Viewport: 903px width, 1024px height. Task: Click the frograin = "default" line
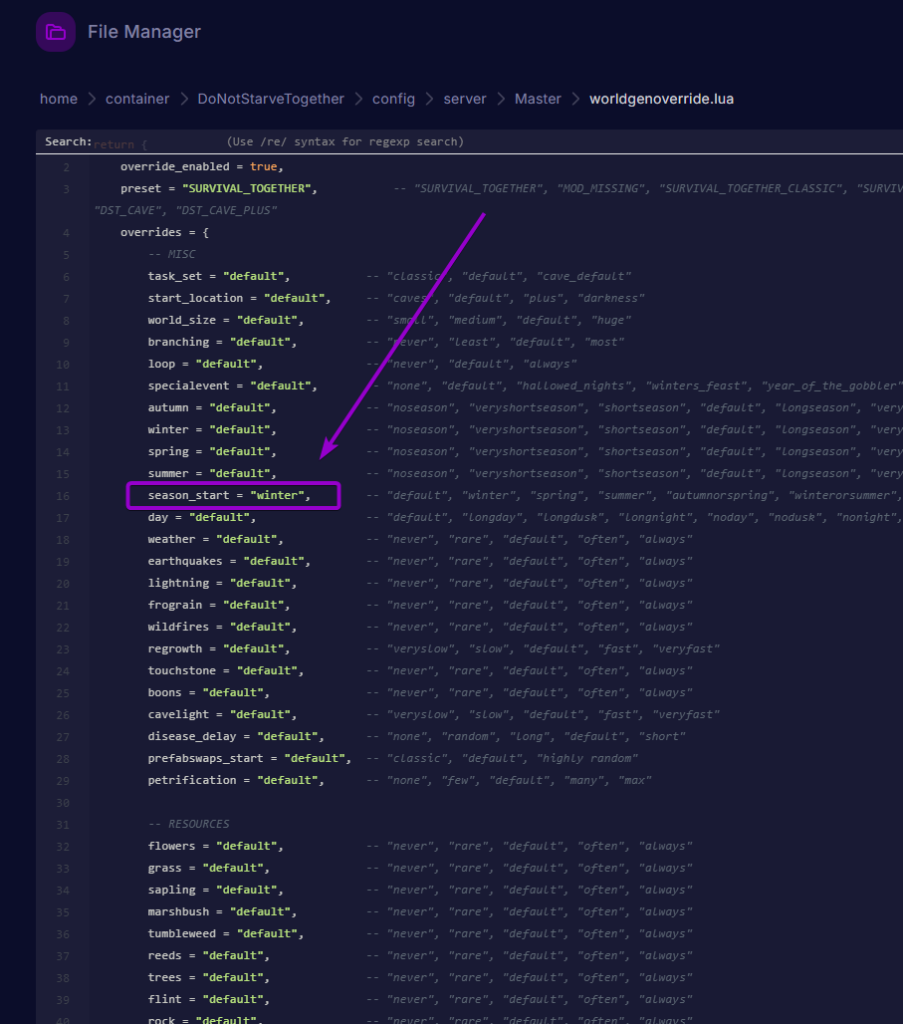point(218,605)
